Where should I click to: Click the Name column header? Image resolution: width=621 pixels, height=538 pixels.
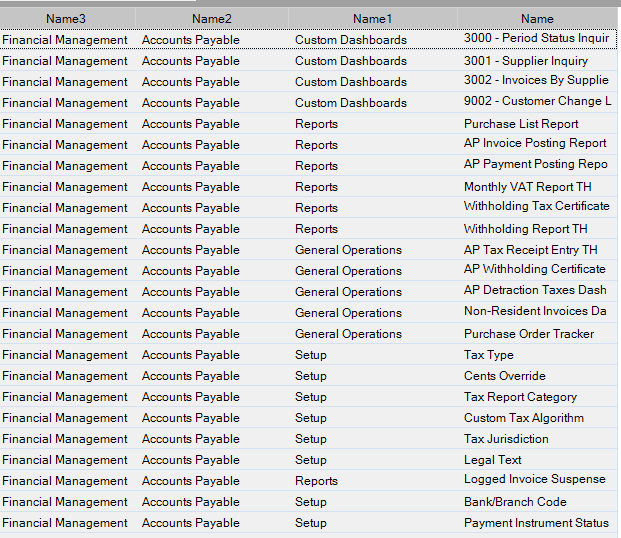pyautogui.click(x=537, y=19)
